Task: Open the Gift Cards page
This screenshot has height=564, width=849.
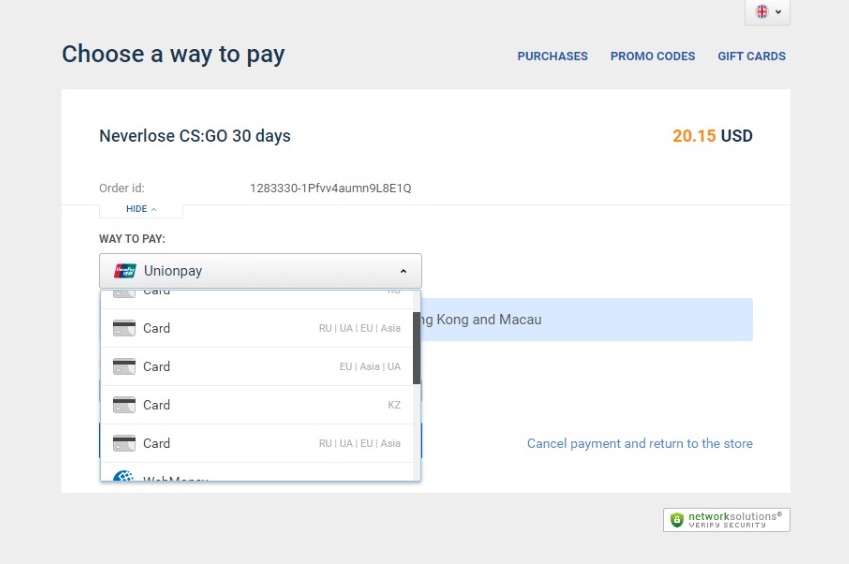Action: click(x=752, y=56)
